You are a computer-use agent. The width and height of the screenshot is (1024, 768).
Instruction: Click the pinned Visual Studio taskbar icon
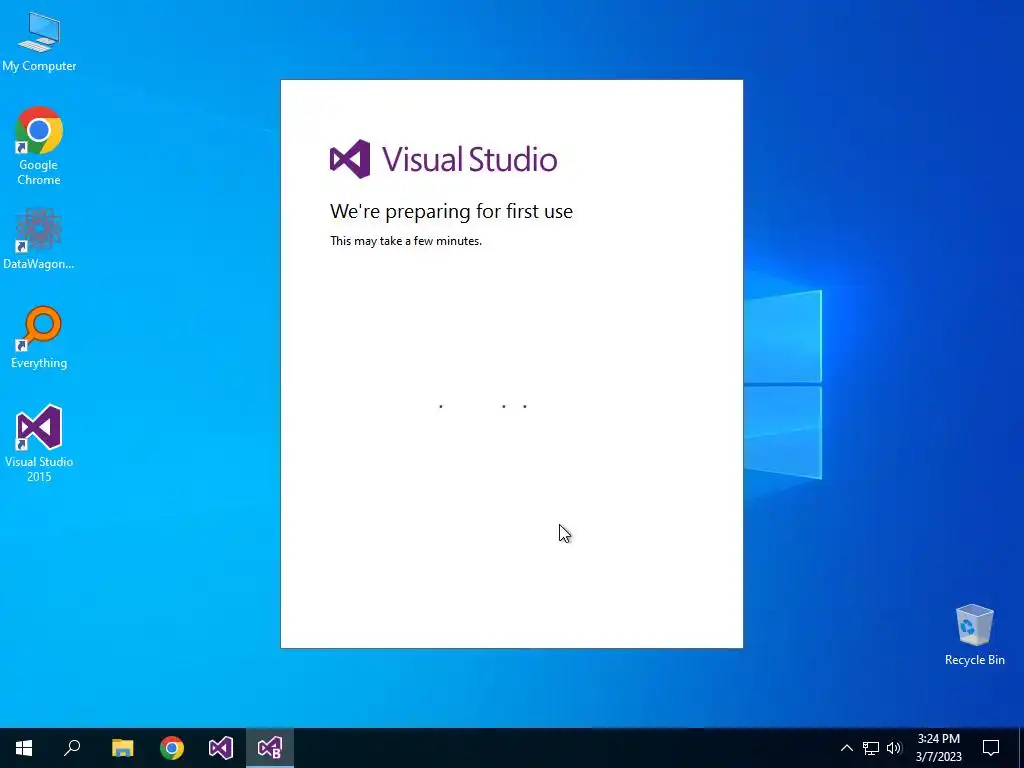[x=221, y=748]
